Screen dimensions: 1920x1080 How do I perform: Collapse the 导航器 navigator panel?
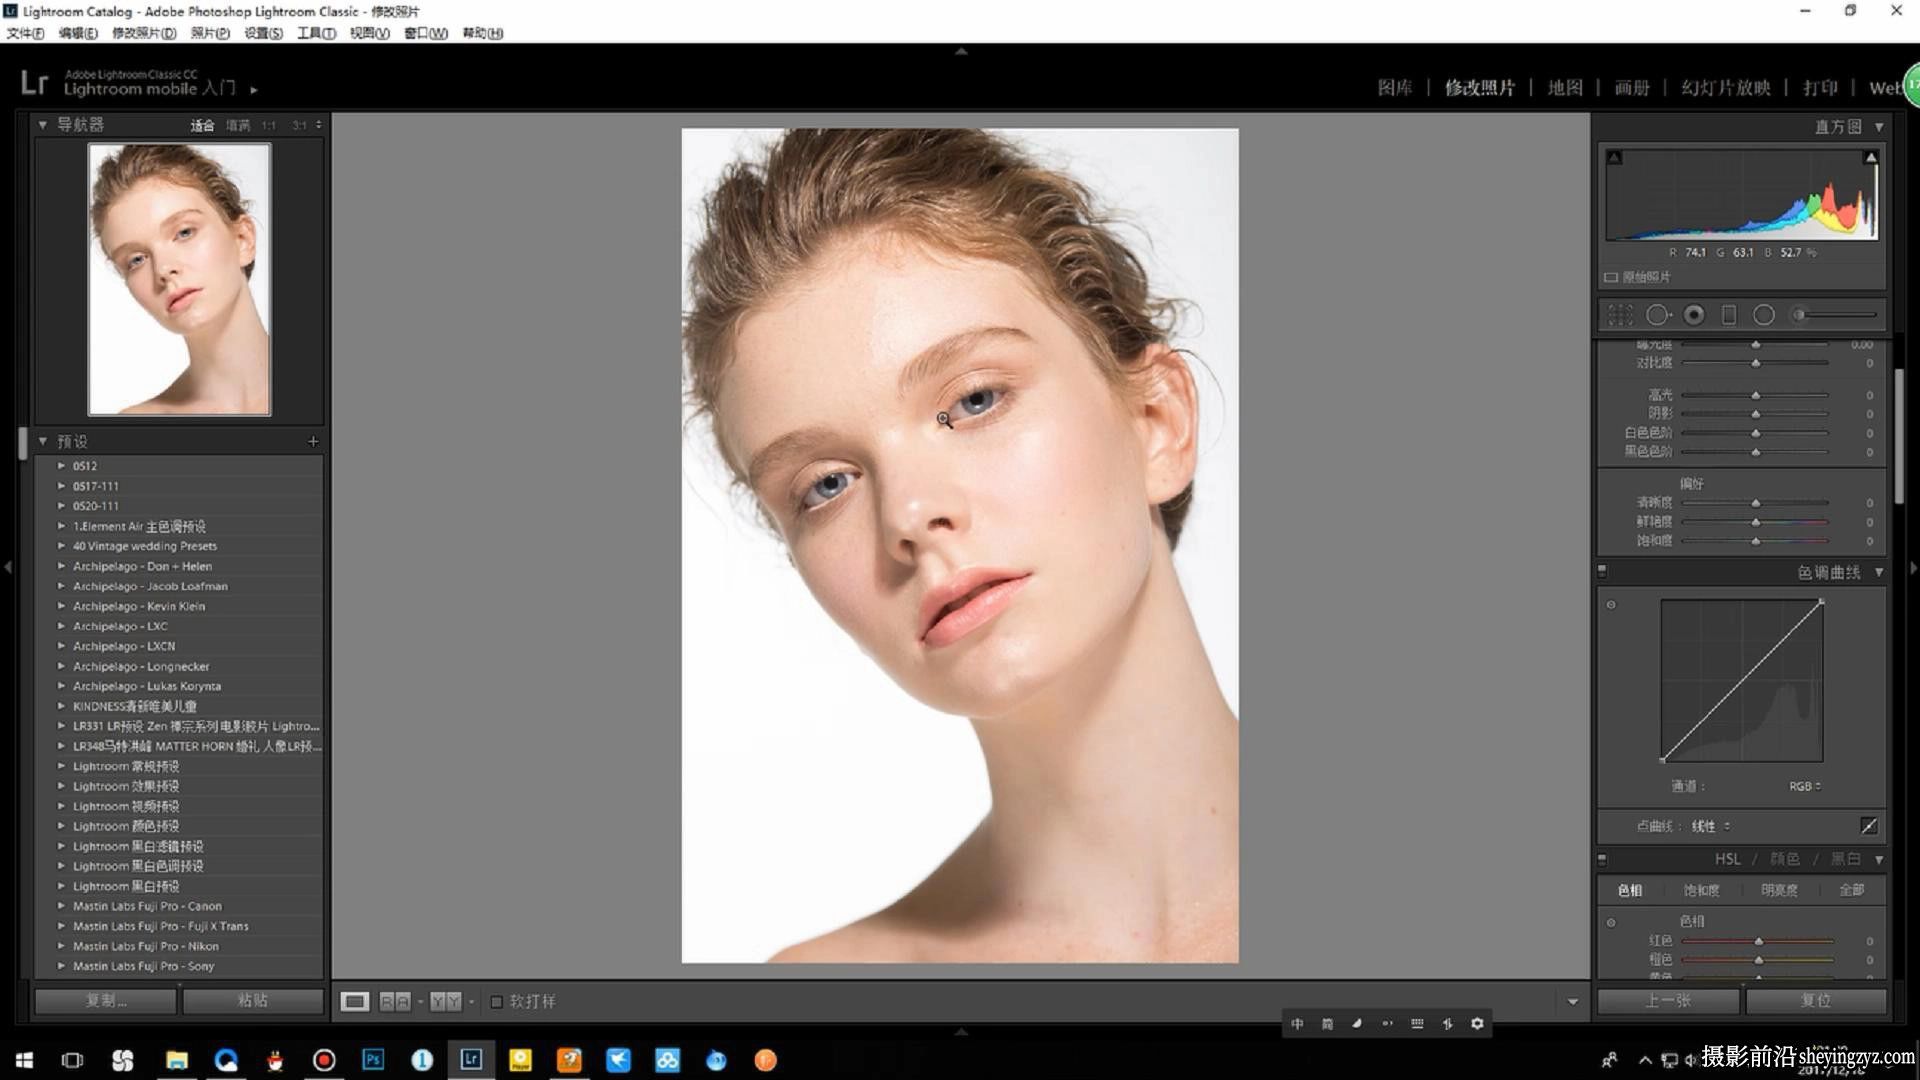[x=43, y=125]
